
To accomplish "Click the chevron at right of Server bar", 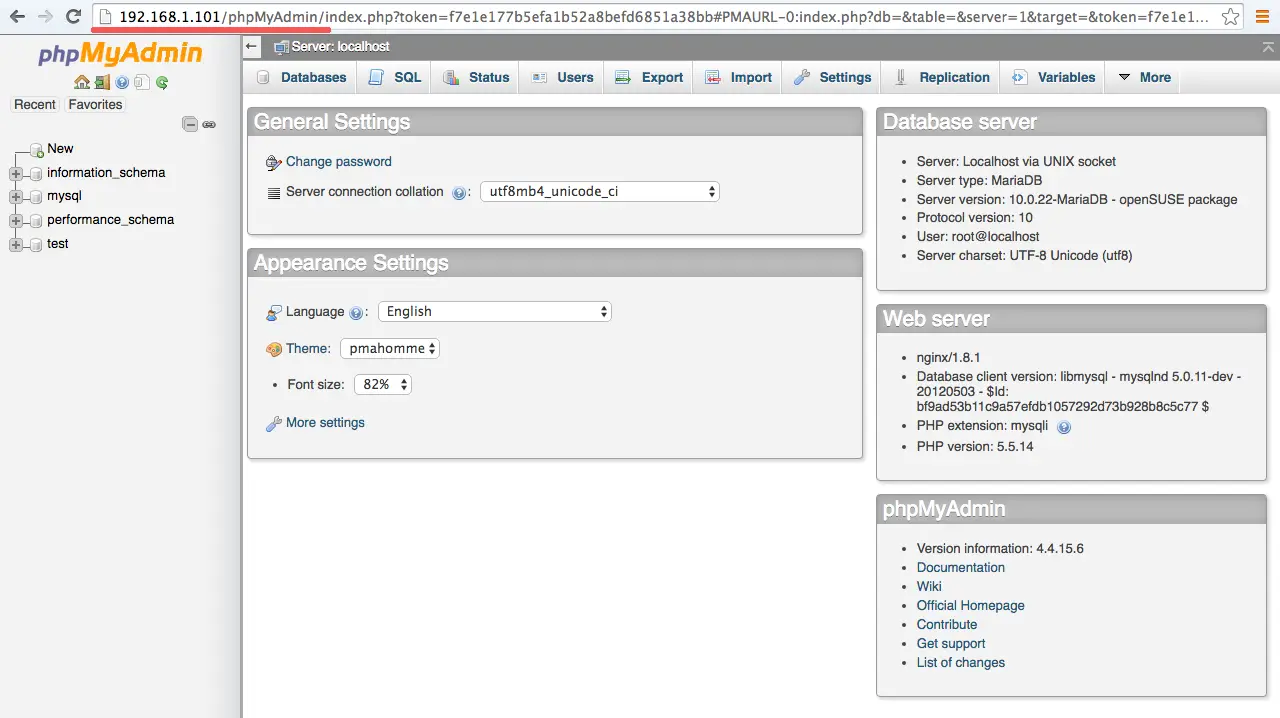I will [1269, 46].
